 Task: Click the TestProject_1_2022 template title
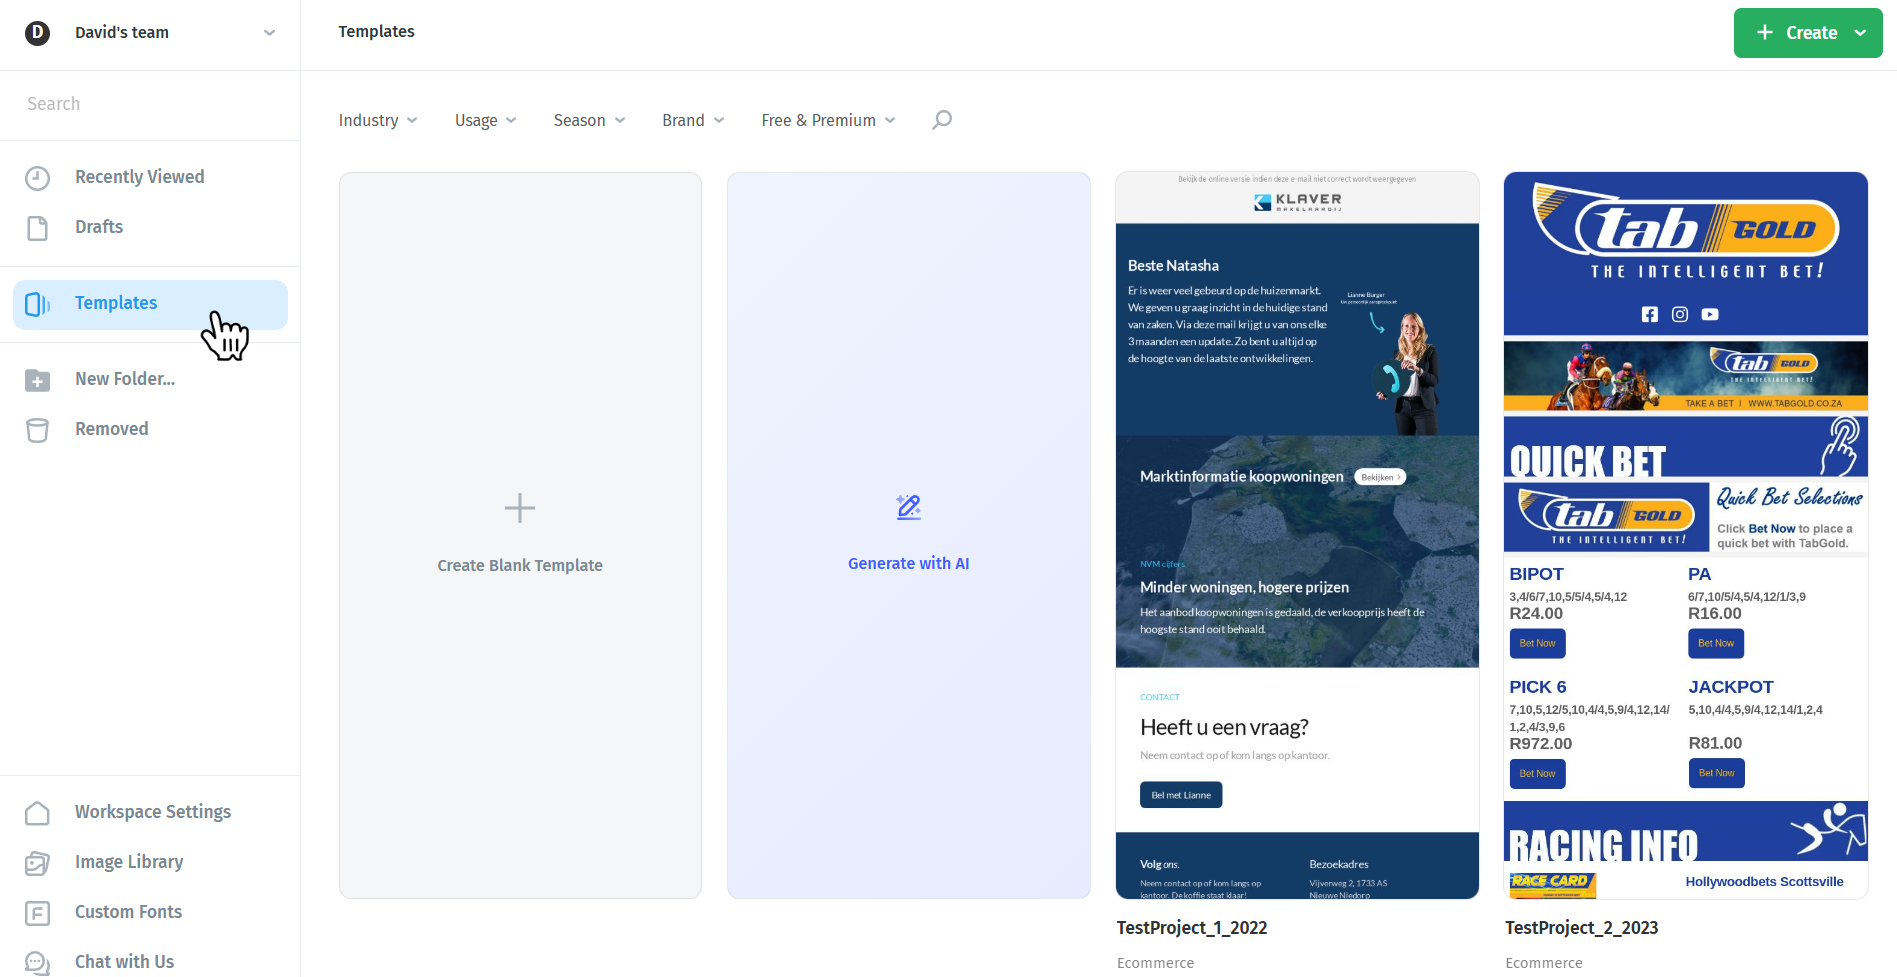coord(1192,928)
